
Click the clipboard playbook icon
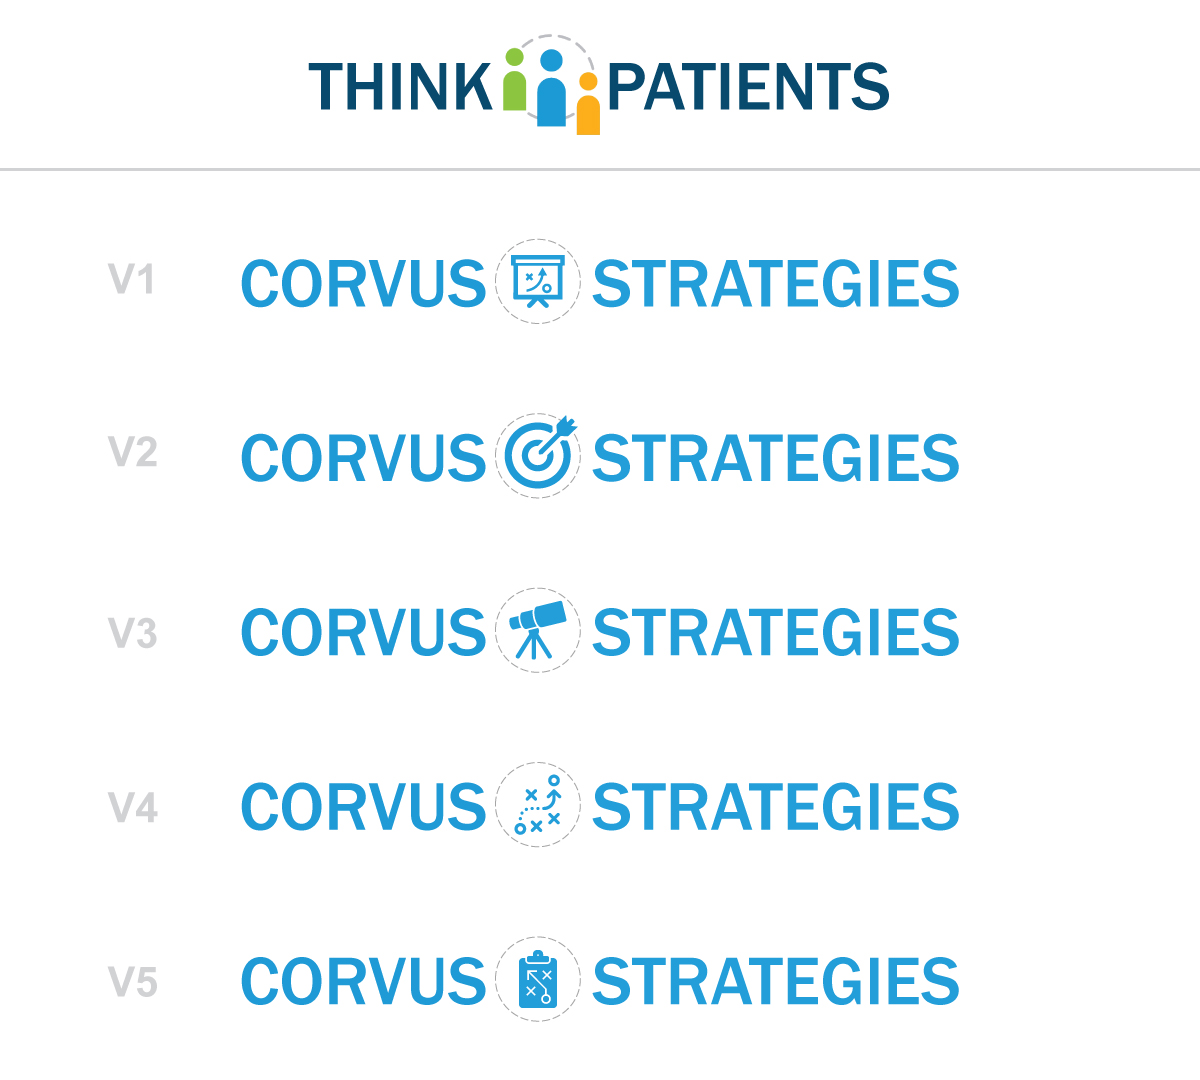click(x=538, y=980)
